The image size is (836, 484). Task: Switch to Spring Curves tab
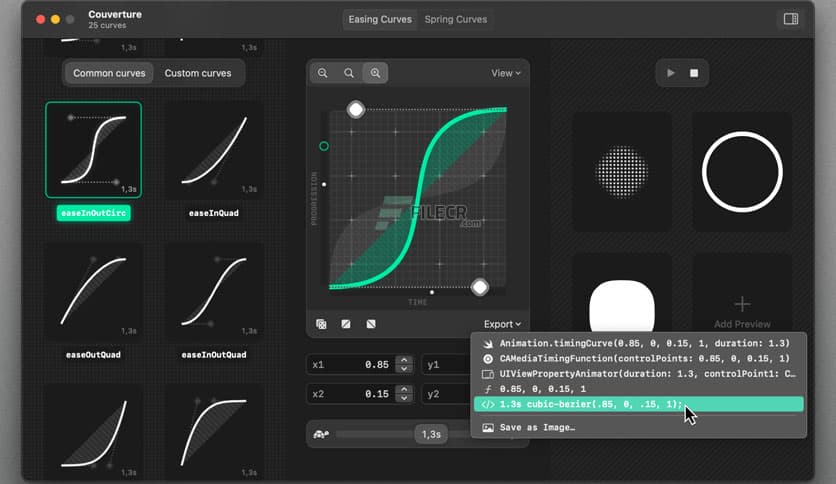click(x=456, y=19)
